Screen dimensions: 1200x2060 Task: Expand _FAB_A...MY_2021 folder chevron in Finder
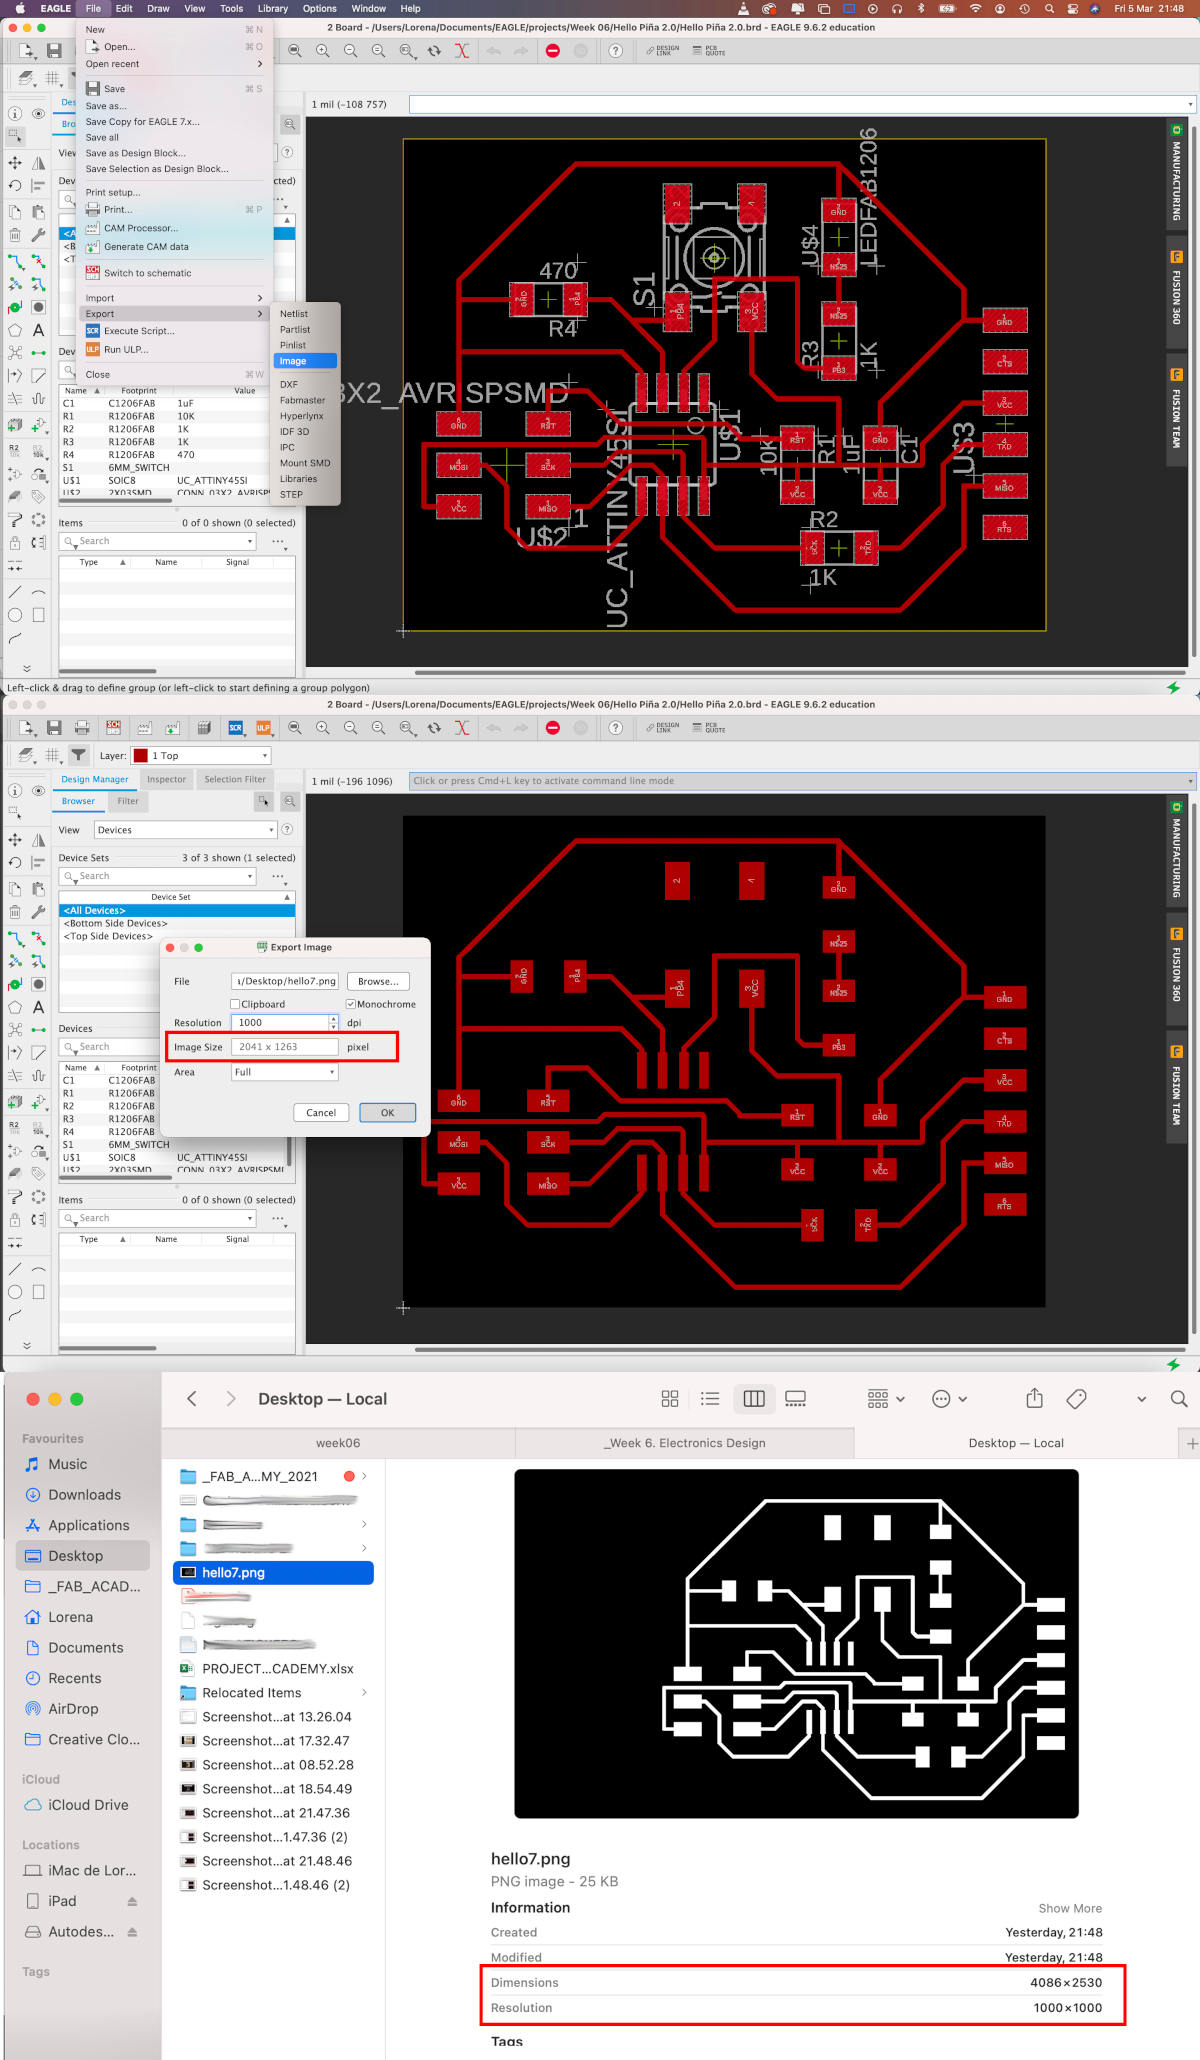364,1476
